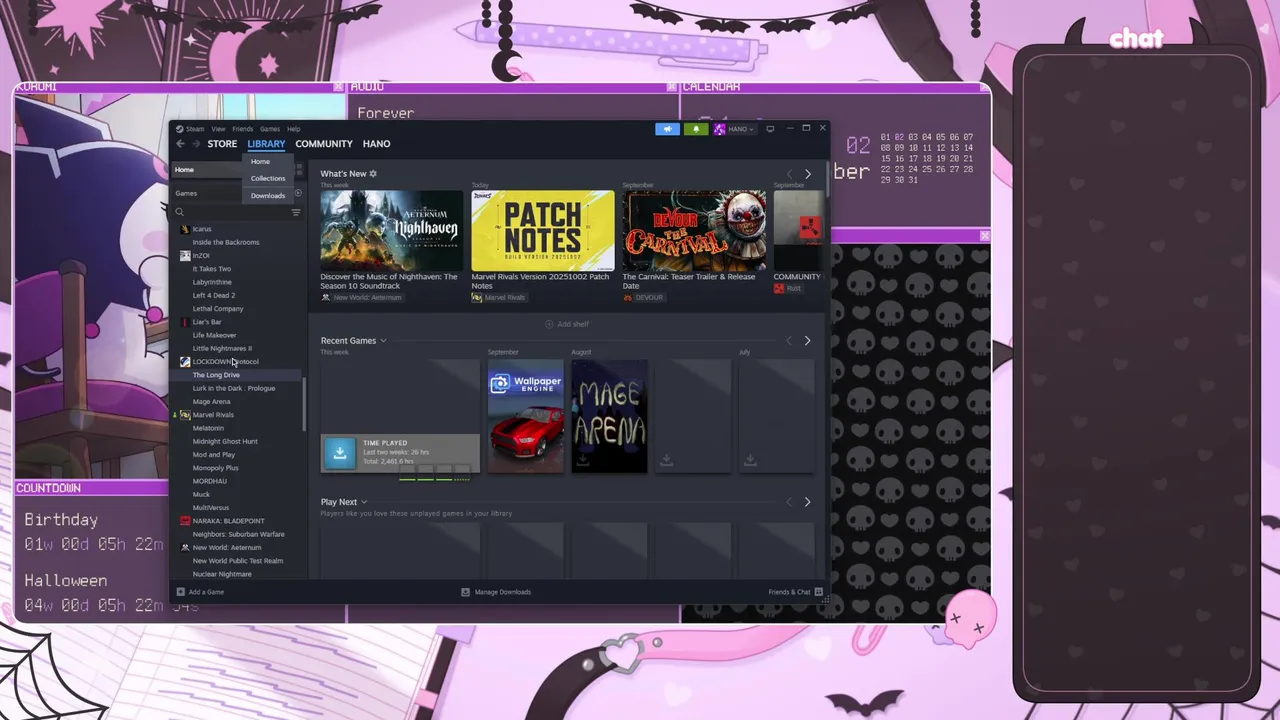Image resolution: width=1280 pixels, height=720 pixels.
Task: Click the Manage Downloads icon
Action: [x=465, y=592]
